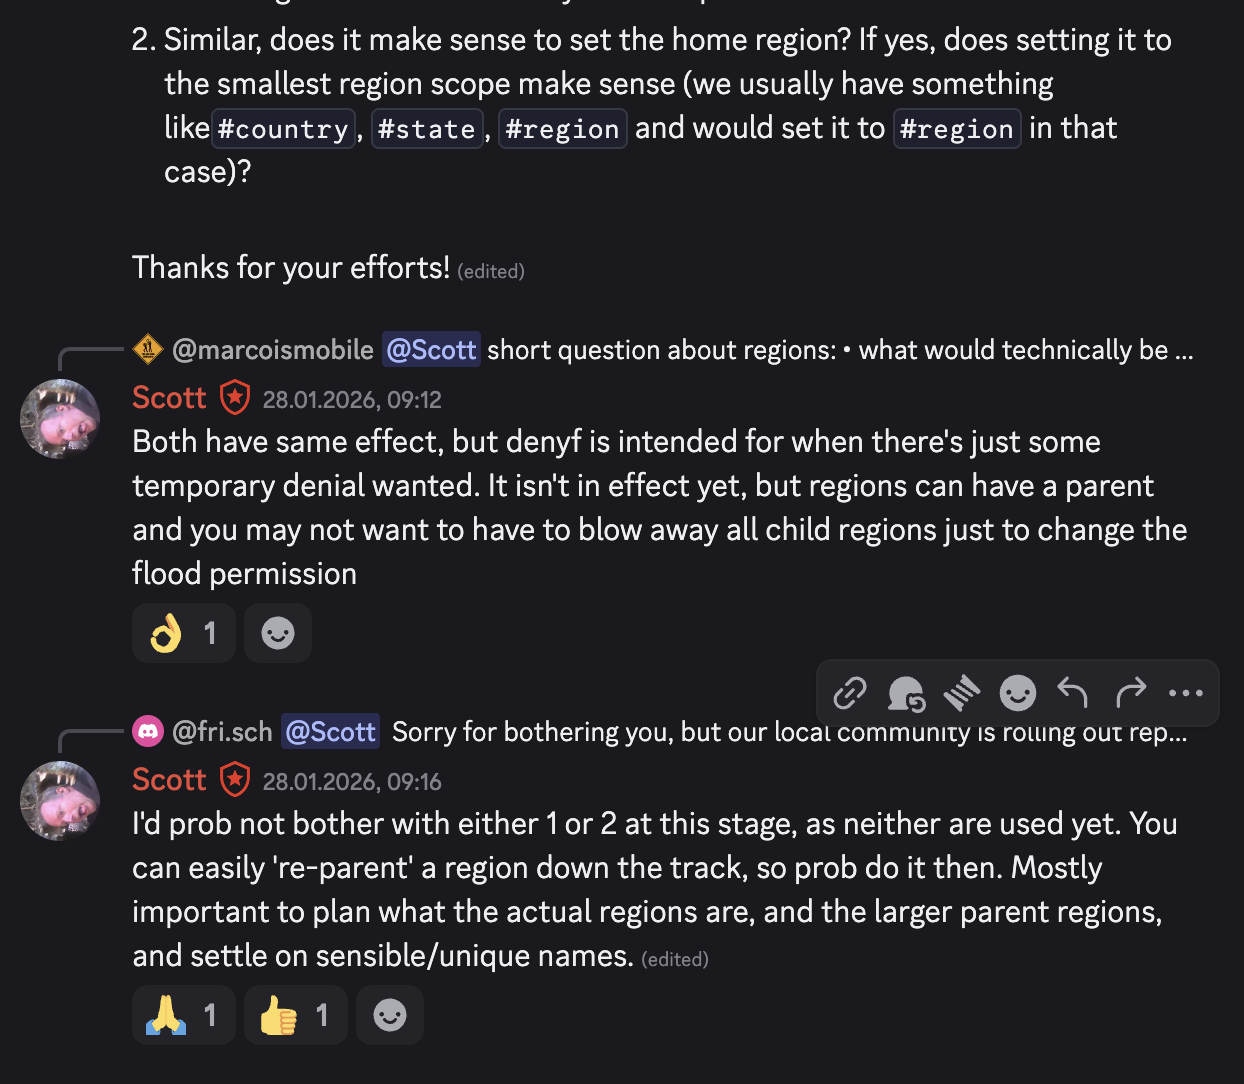Forward the message with right arrow icon
This screenshot has height=1084, width=1244.
[x=1130, y=692]
